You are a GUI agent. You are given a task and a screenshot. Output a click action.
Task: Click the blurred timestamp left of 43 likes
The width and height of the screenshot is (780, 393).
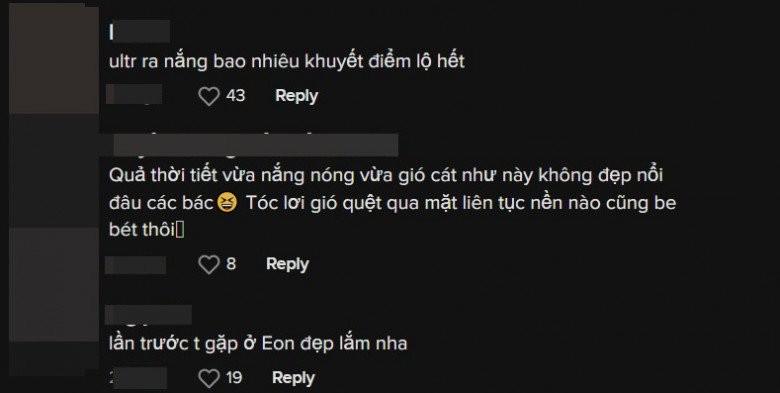tap(134, 94)
